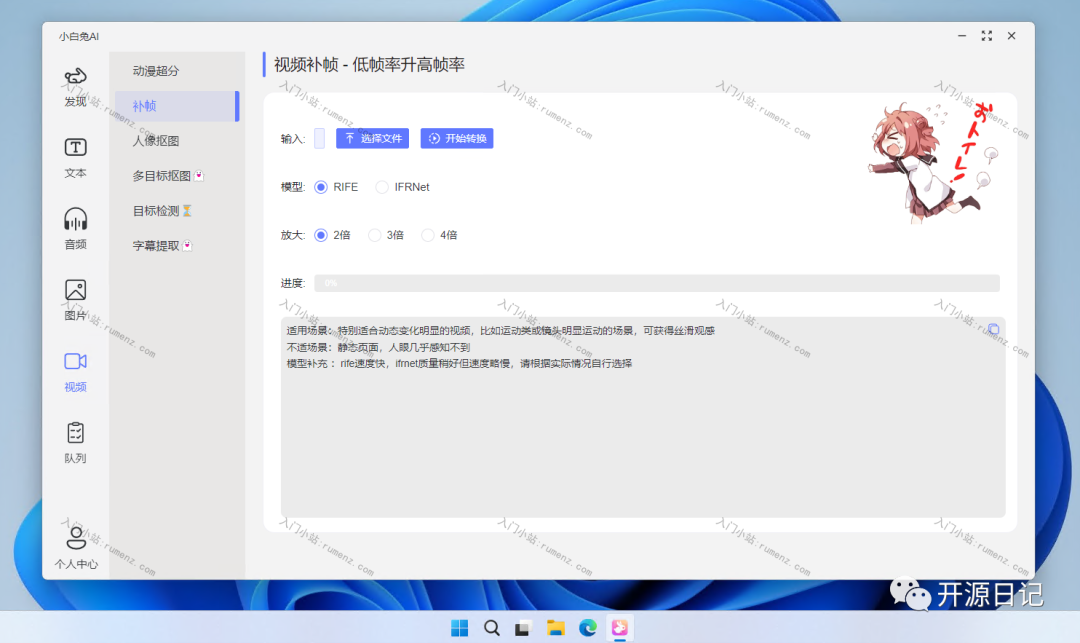Screen dimensions: 1080x643
Task: Open File Explorer from taskbar
Action: 555,628
